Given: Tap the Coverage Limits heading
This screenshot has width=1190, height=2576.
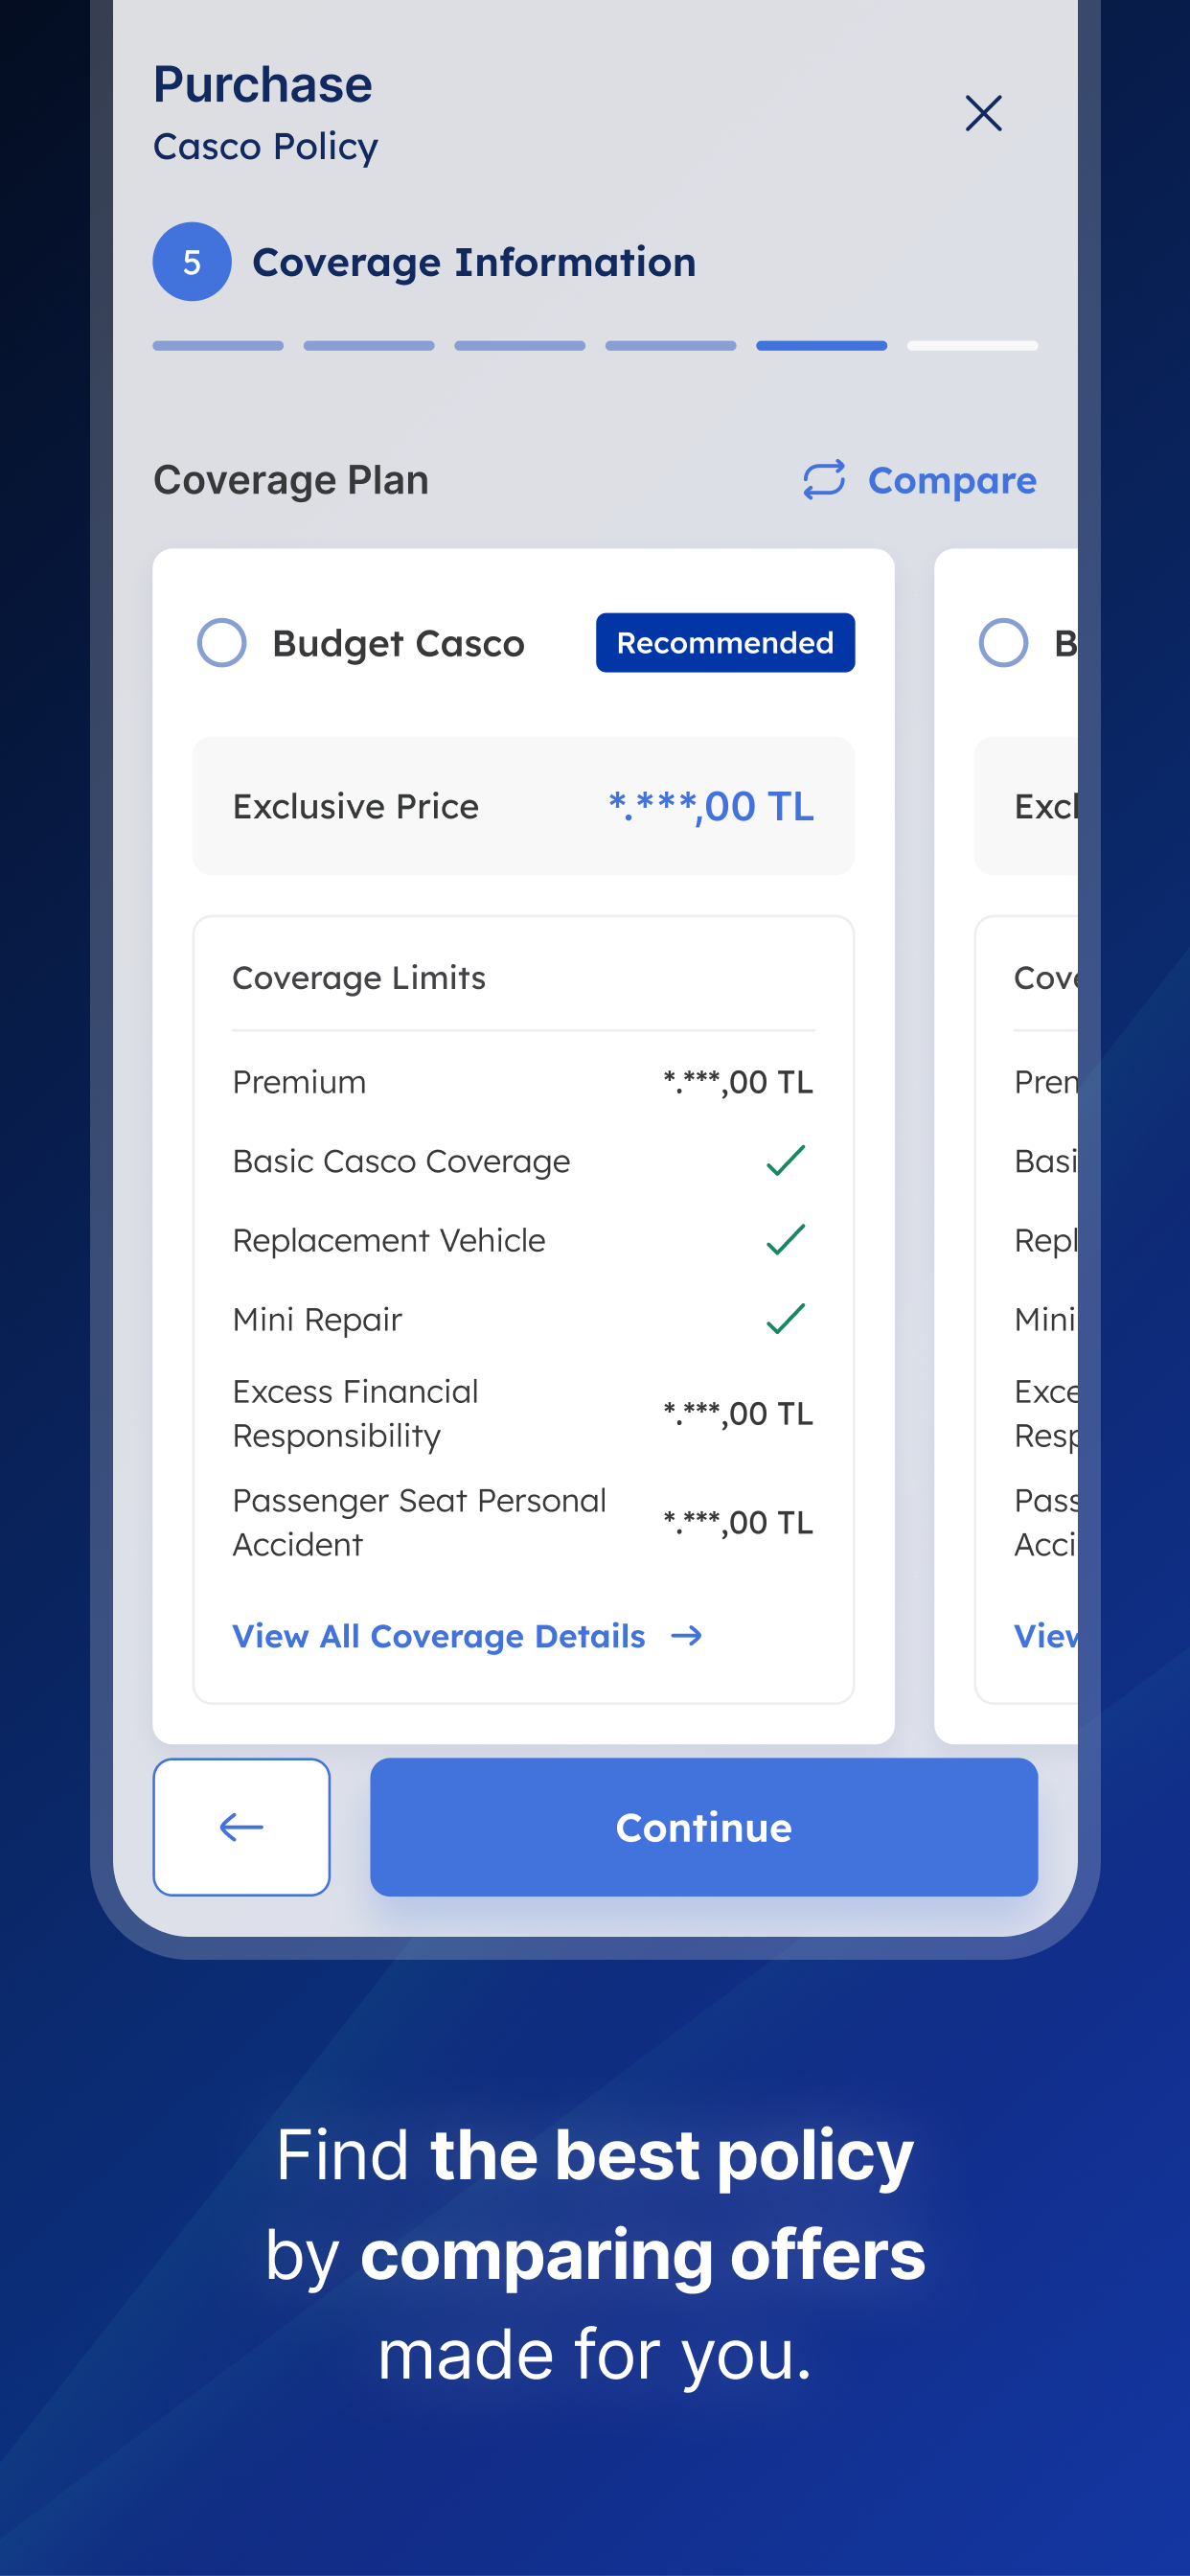Looking at the screenshot, I should coord(358,978).
